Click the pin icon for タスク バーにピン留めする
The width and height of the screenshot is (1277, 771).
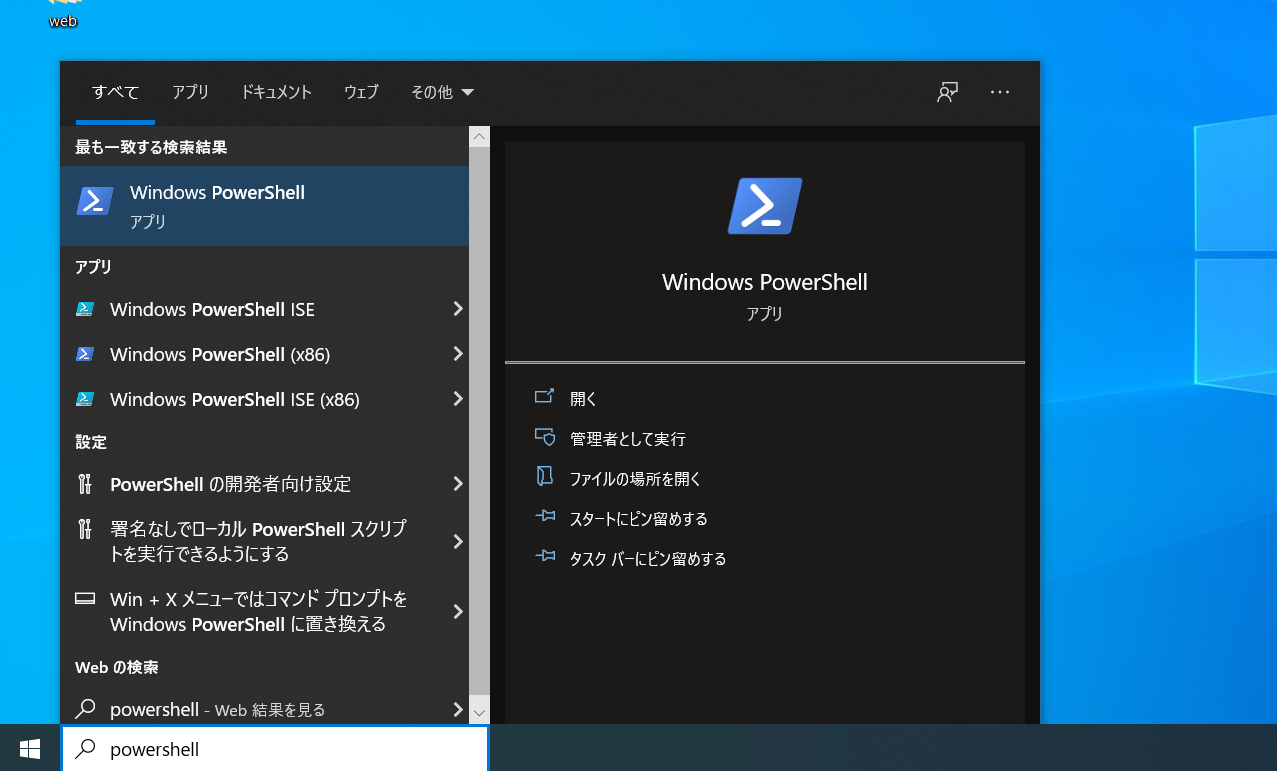coord(544,557)
